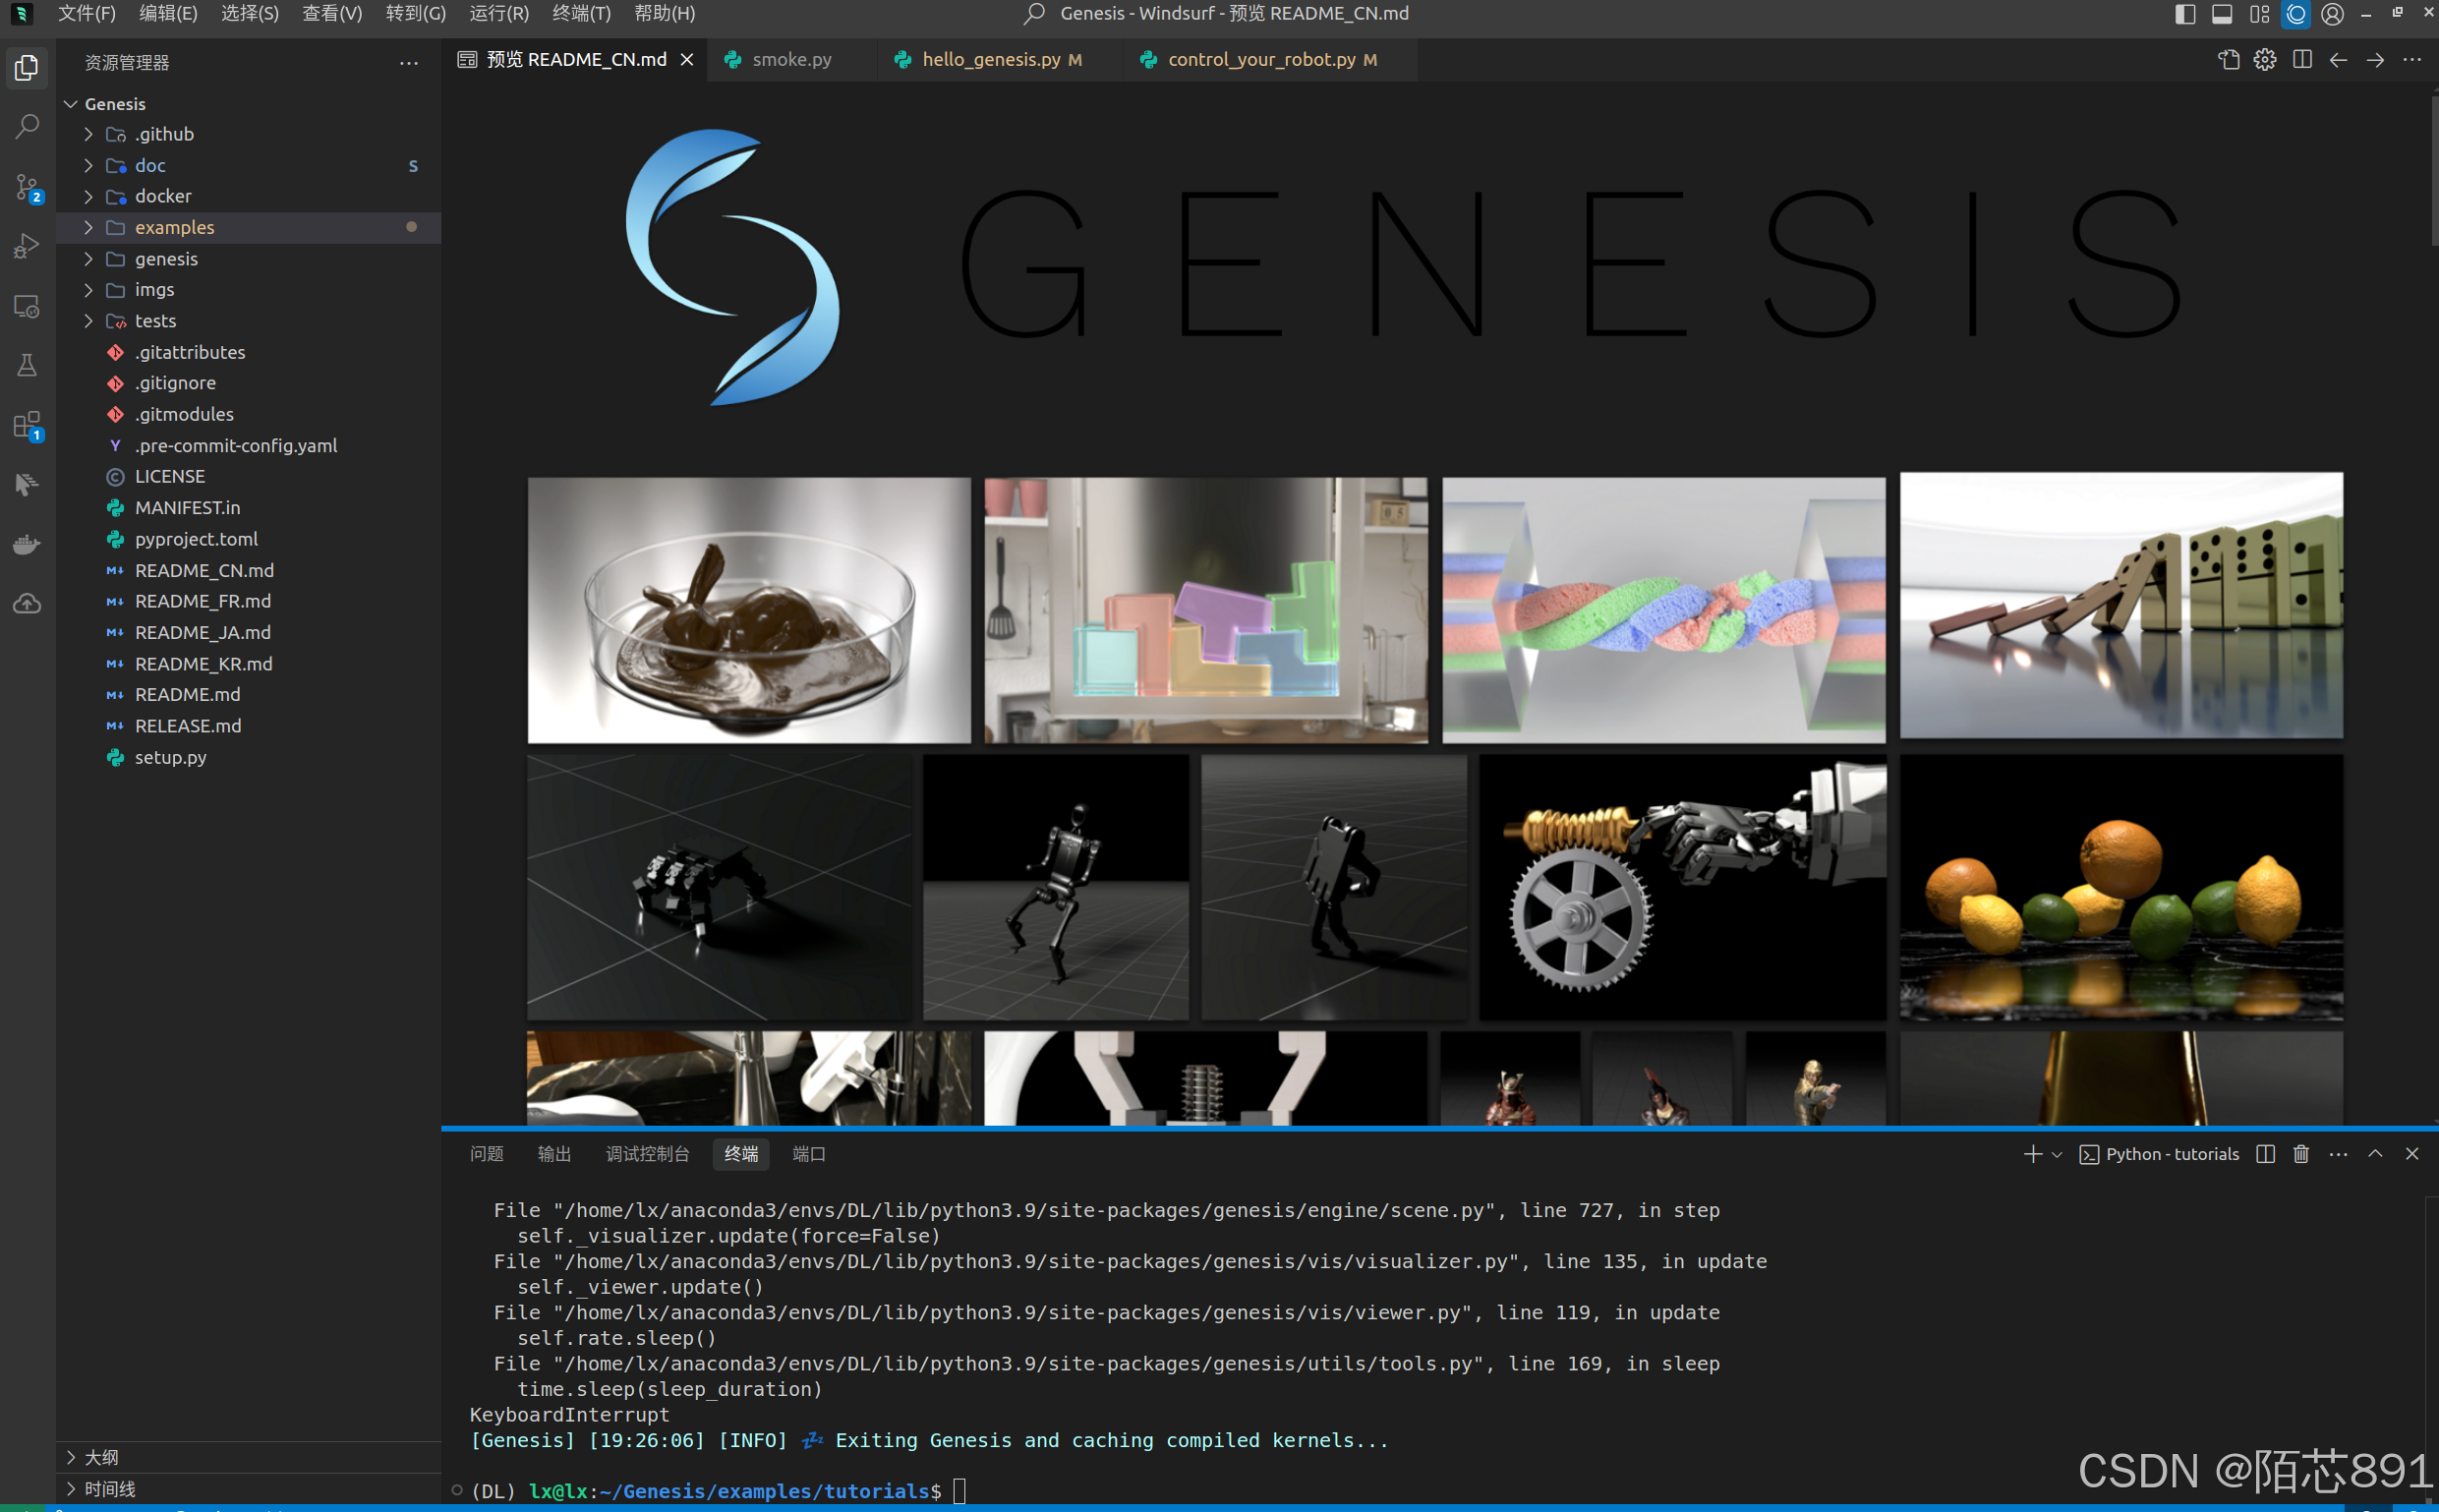Kill the Python - tutorials terminal with trash icon
Viewport: 2439px width, 1512px height.
point(2300,1154)
